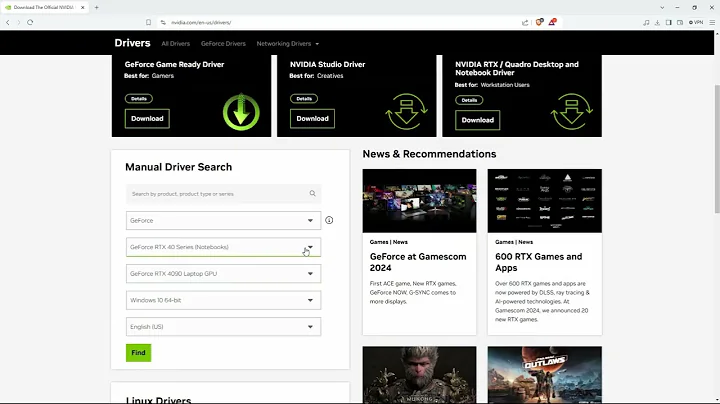720x404 pixels.
Task: Open the Brave Shields lion icon
Action: [539, 22]
